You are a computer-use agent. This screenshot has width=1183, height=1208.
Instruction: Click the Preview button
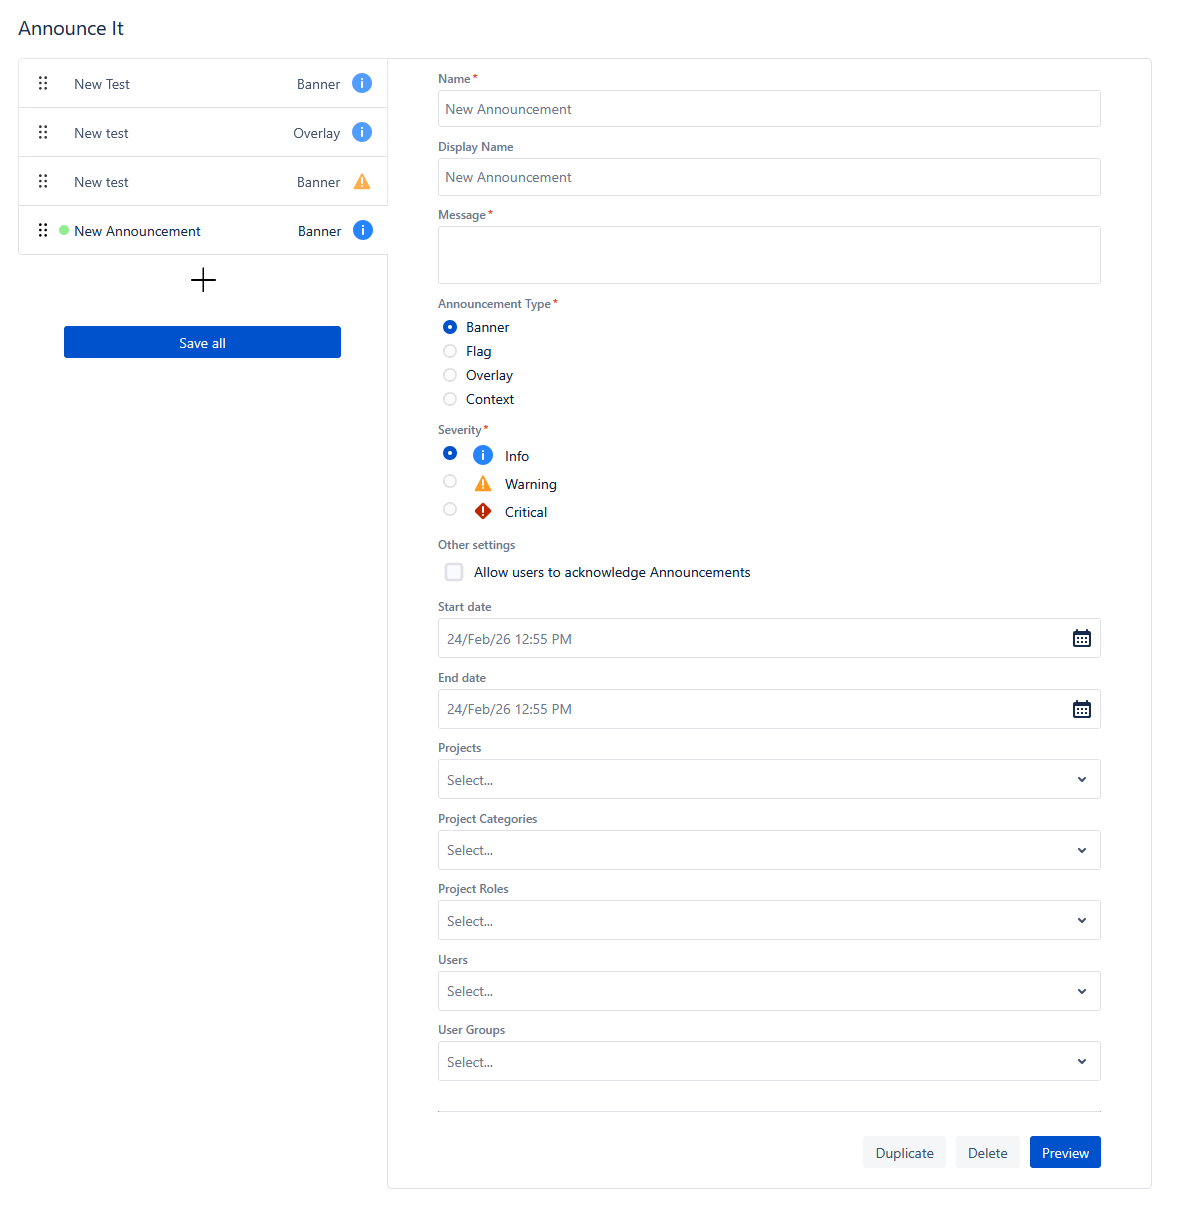pyautogui.click(x=1065, y=1153)
